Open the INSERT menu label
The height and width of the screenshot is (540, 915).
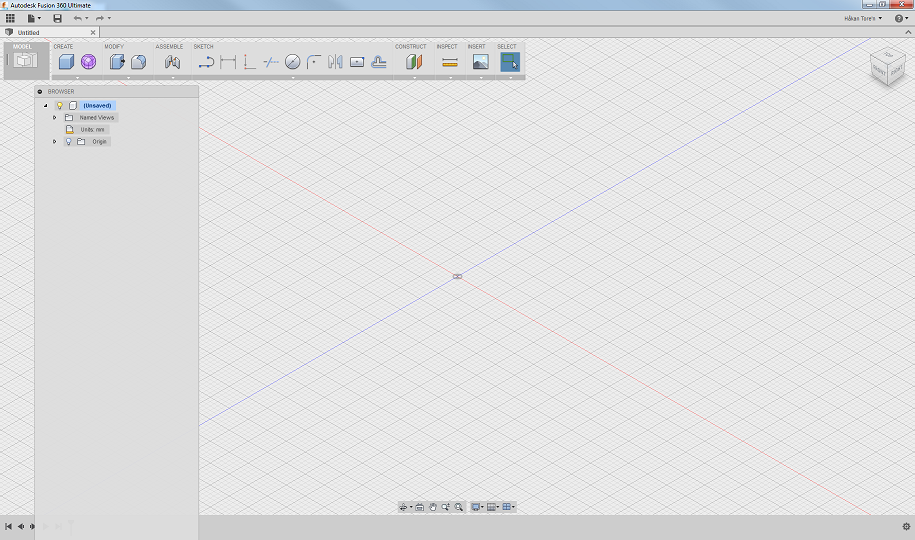tap(476, 47)
